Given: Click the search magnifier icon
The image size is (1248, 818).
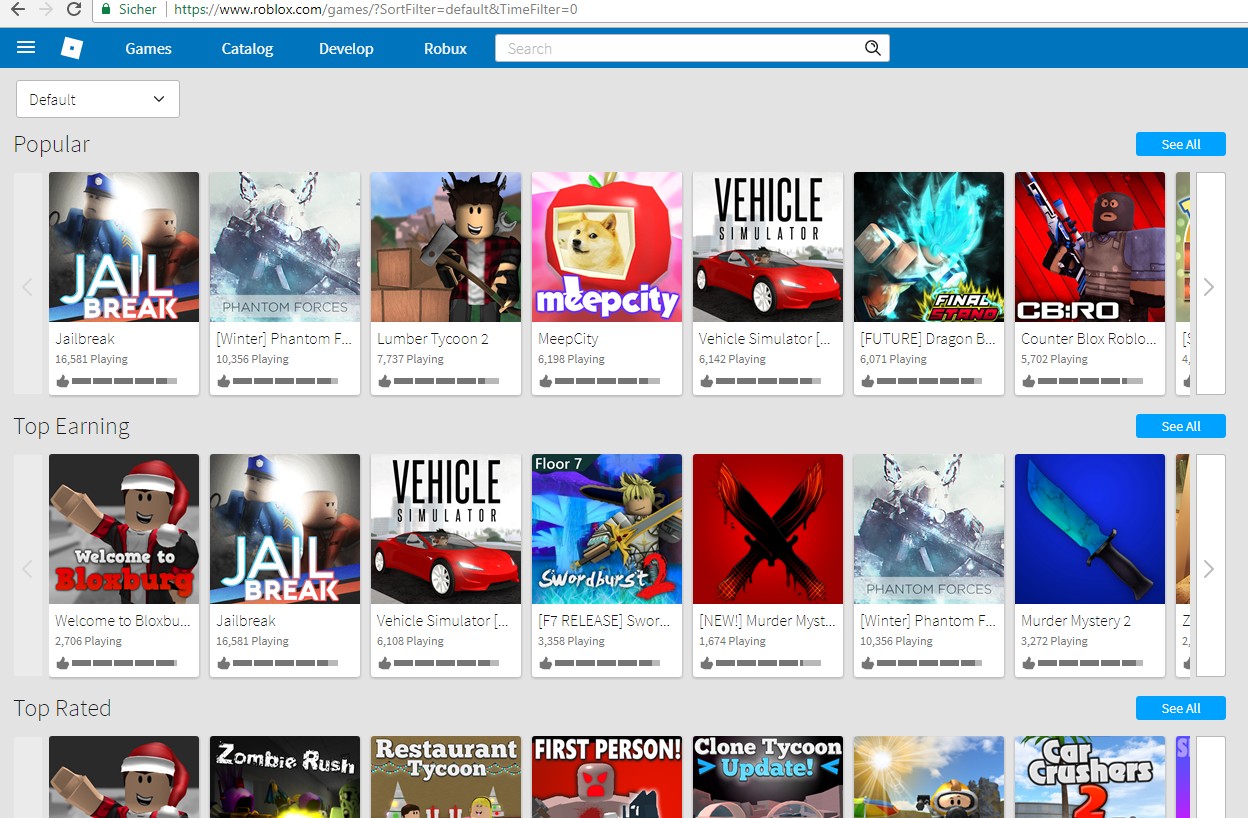Looking at the screenshot, I should pos(873,48).
